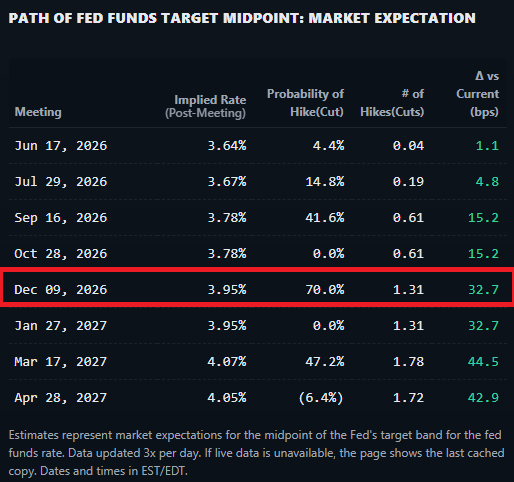This screenshot has height=482, width=514.
Task: Select the highlighted Dec 09, 2026 row
Action: click(x=257, y=289)
